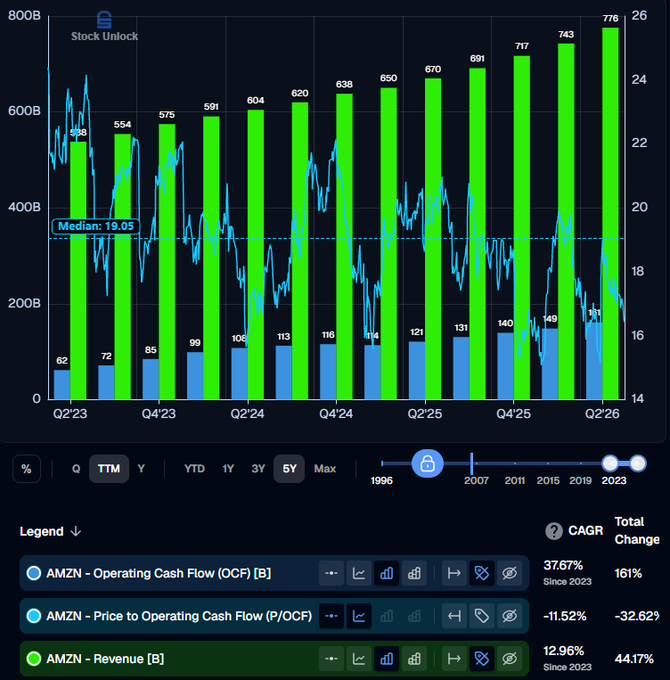Select Q quarterly period
This screenshot has width=670, height=680.
point(76,469)
